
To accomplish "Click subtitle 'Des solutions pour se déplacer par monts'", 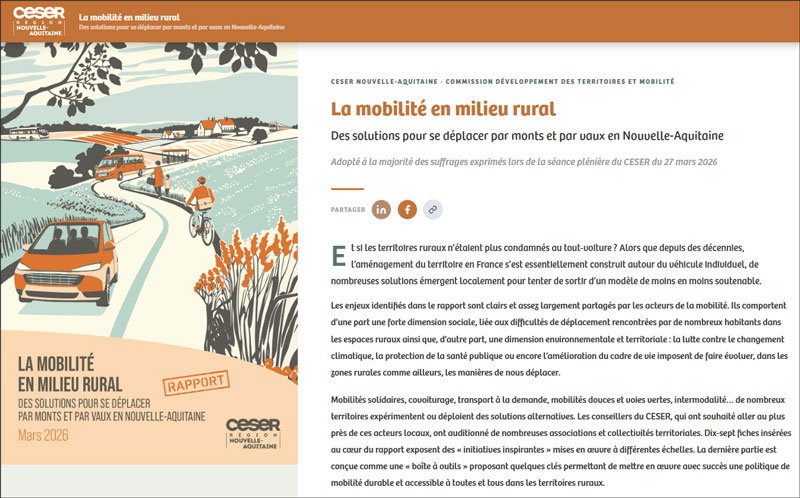I will (x=527, y=136).
